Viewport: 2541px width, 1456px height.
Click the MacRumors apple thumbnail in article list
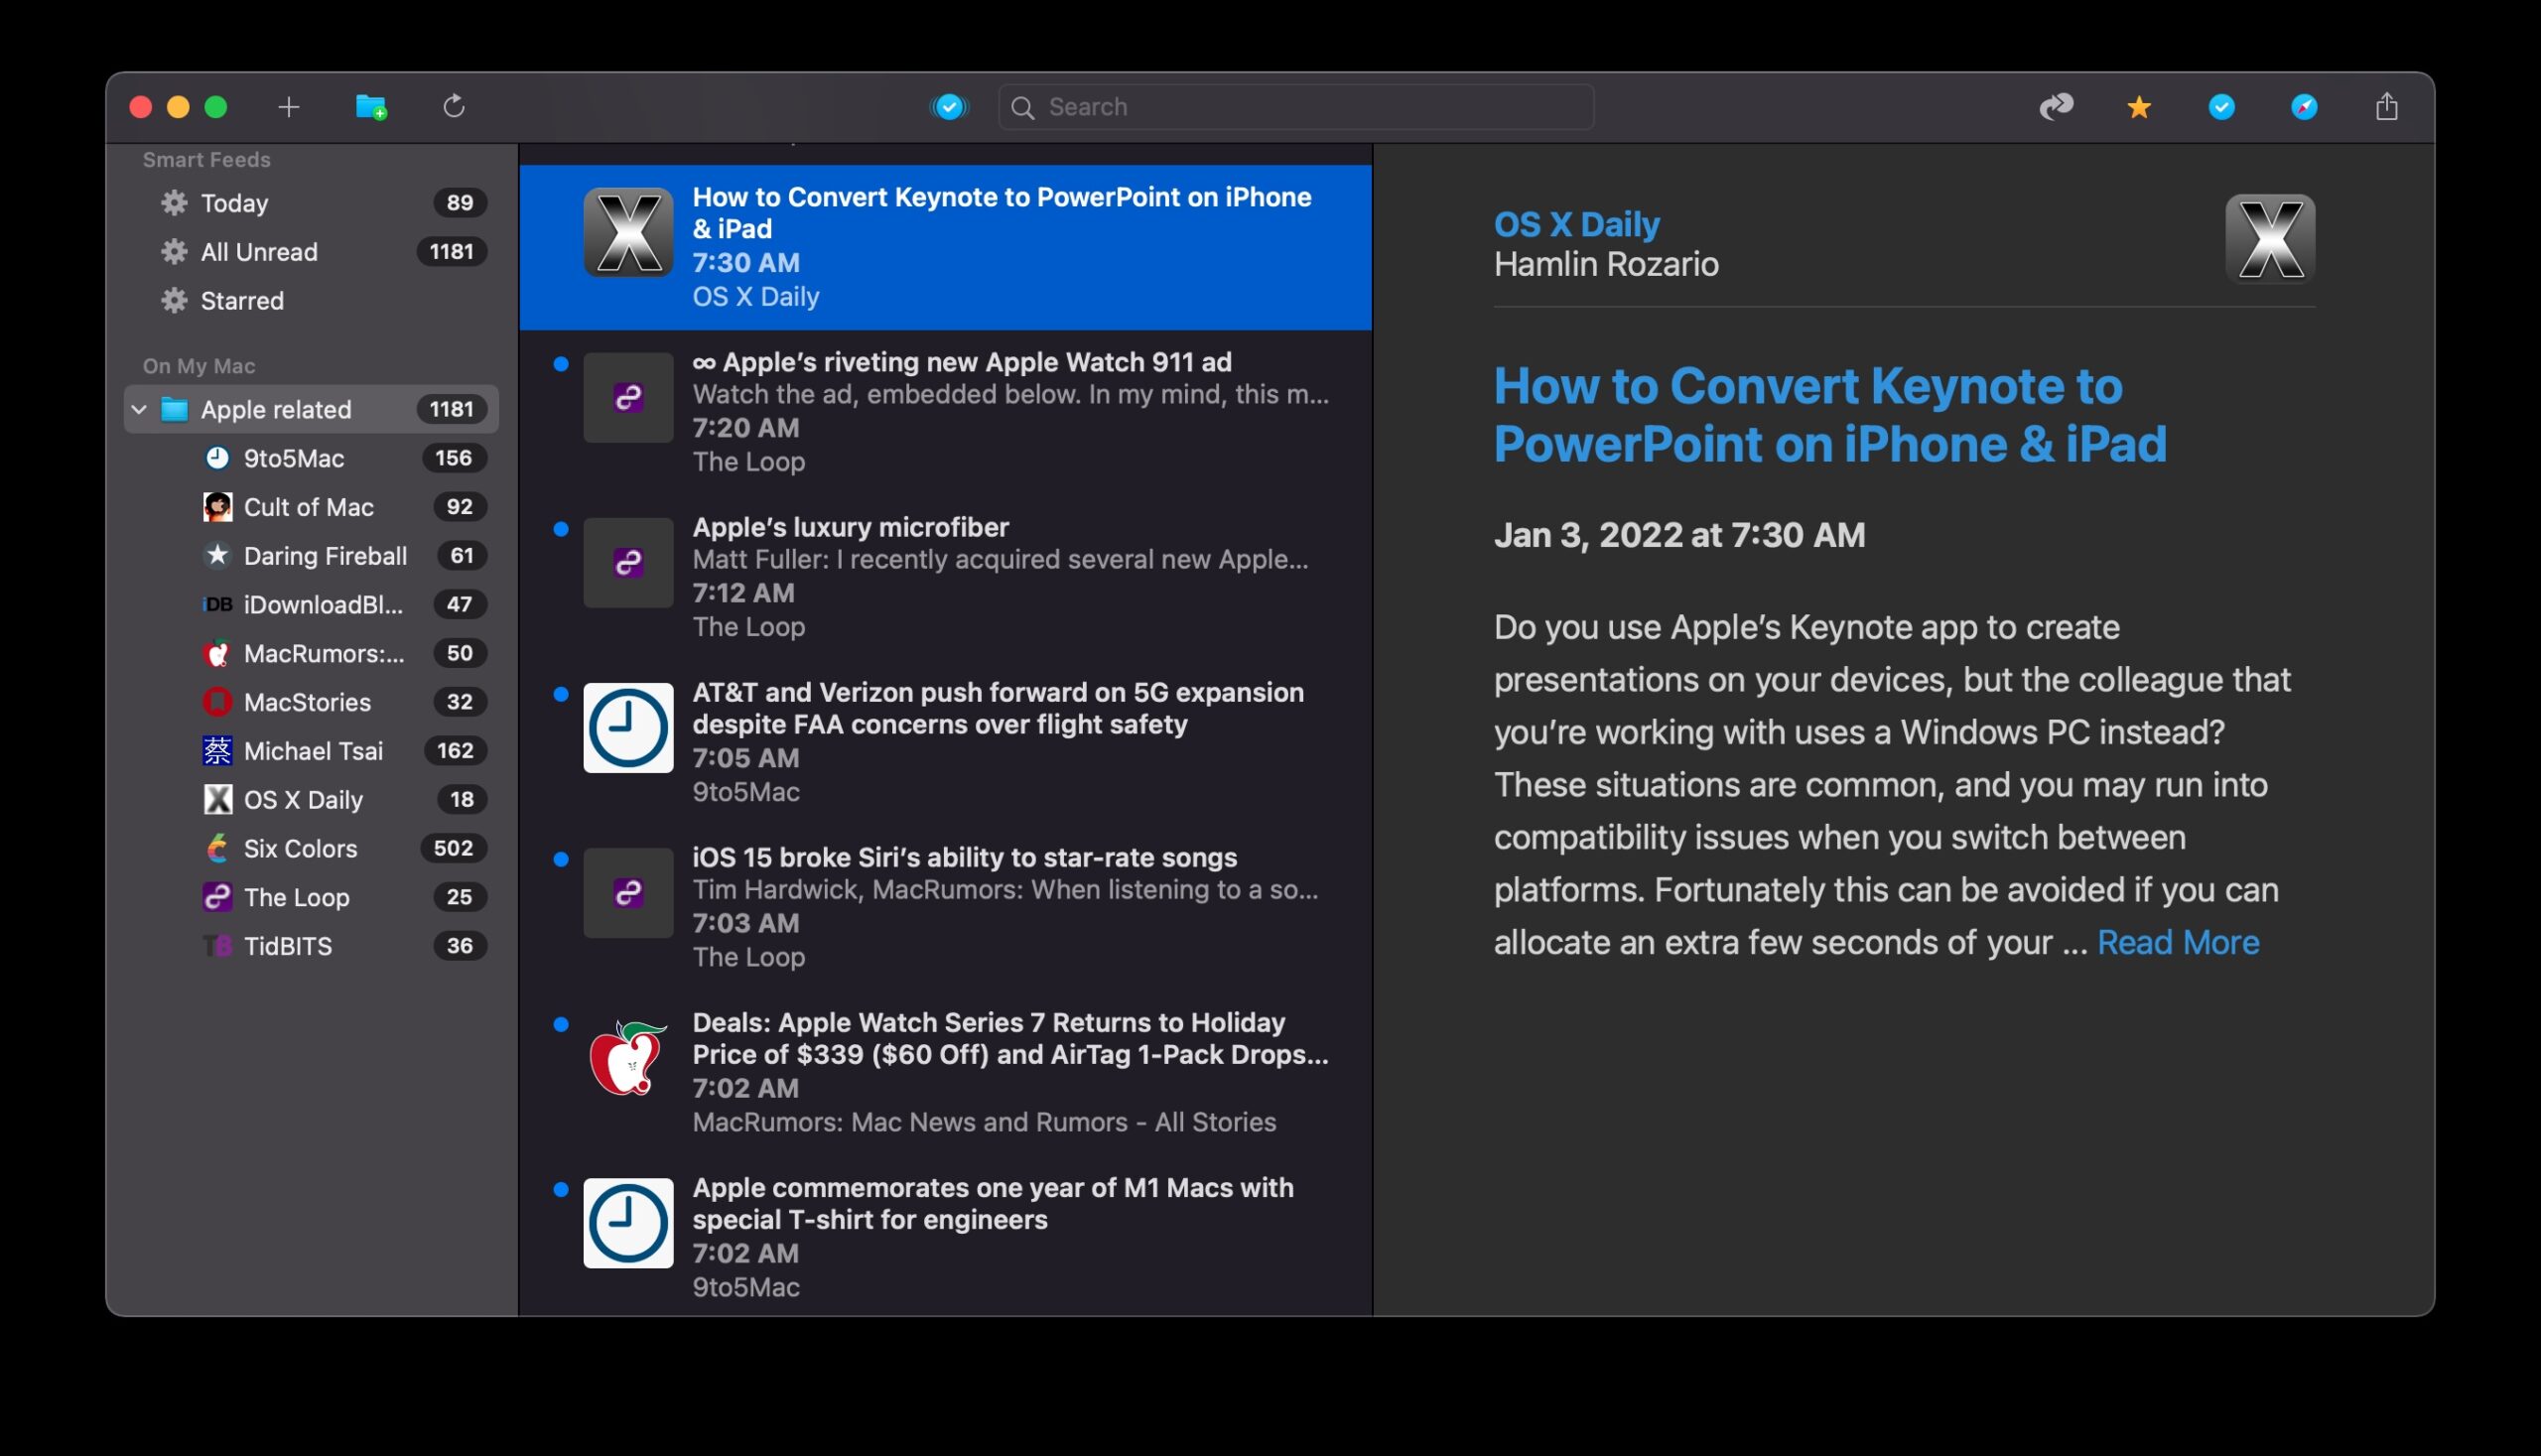(x=628, y=1057)
